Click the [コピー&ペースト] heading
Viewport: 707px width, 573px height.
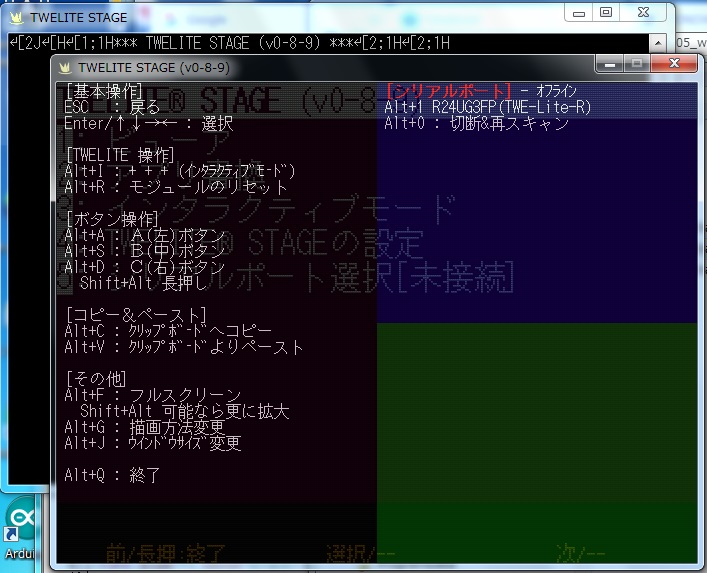point(136,315)
